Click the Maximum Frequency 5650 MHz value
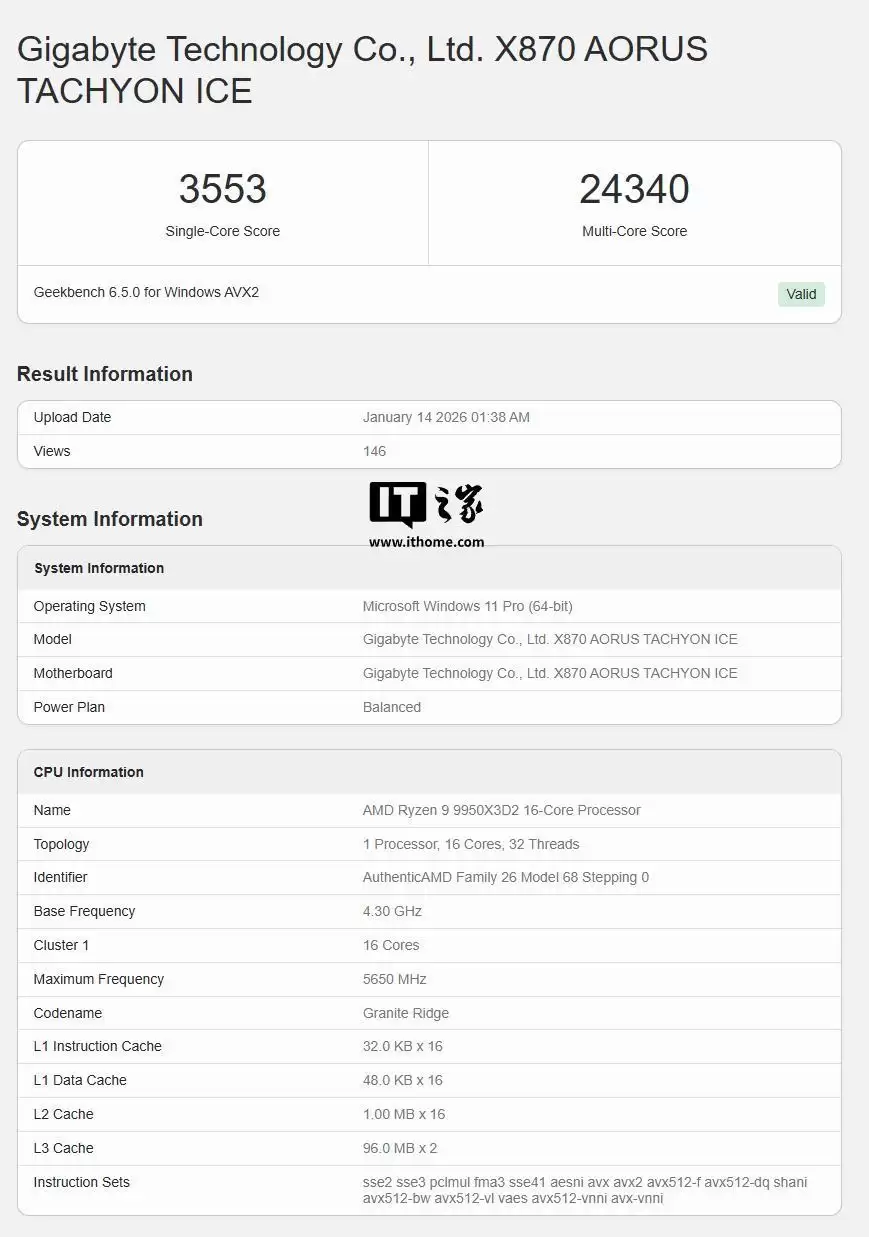The image size is (869, 1237). (394, 979)
